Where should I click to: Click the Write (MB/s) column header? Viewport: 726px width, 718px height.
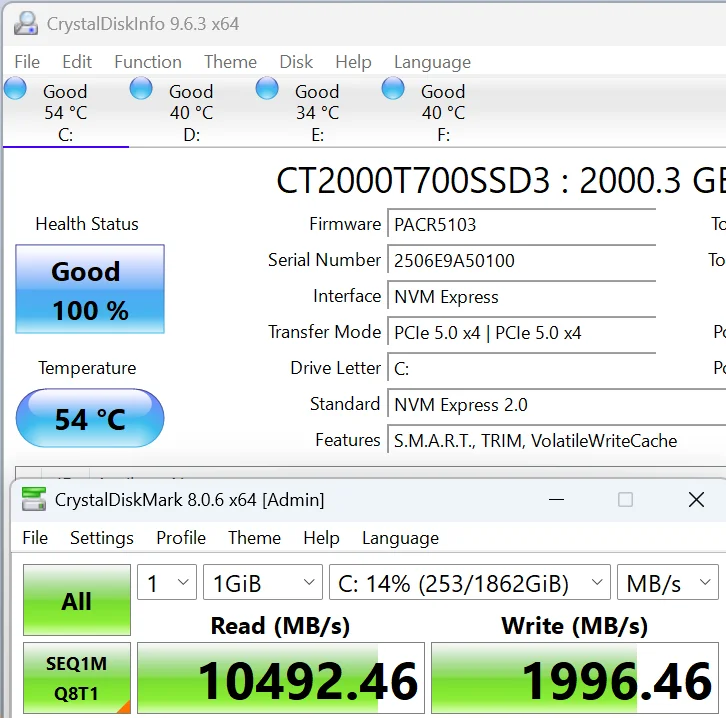point(575,626)
